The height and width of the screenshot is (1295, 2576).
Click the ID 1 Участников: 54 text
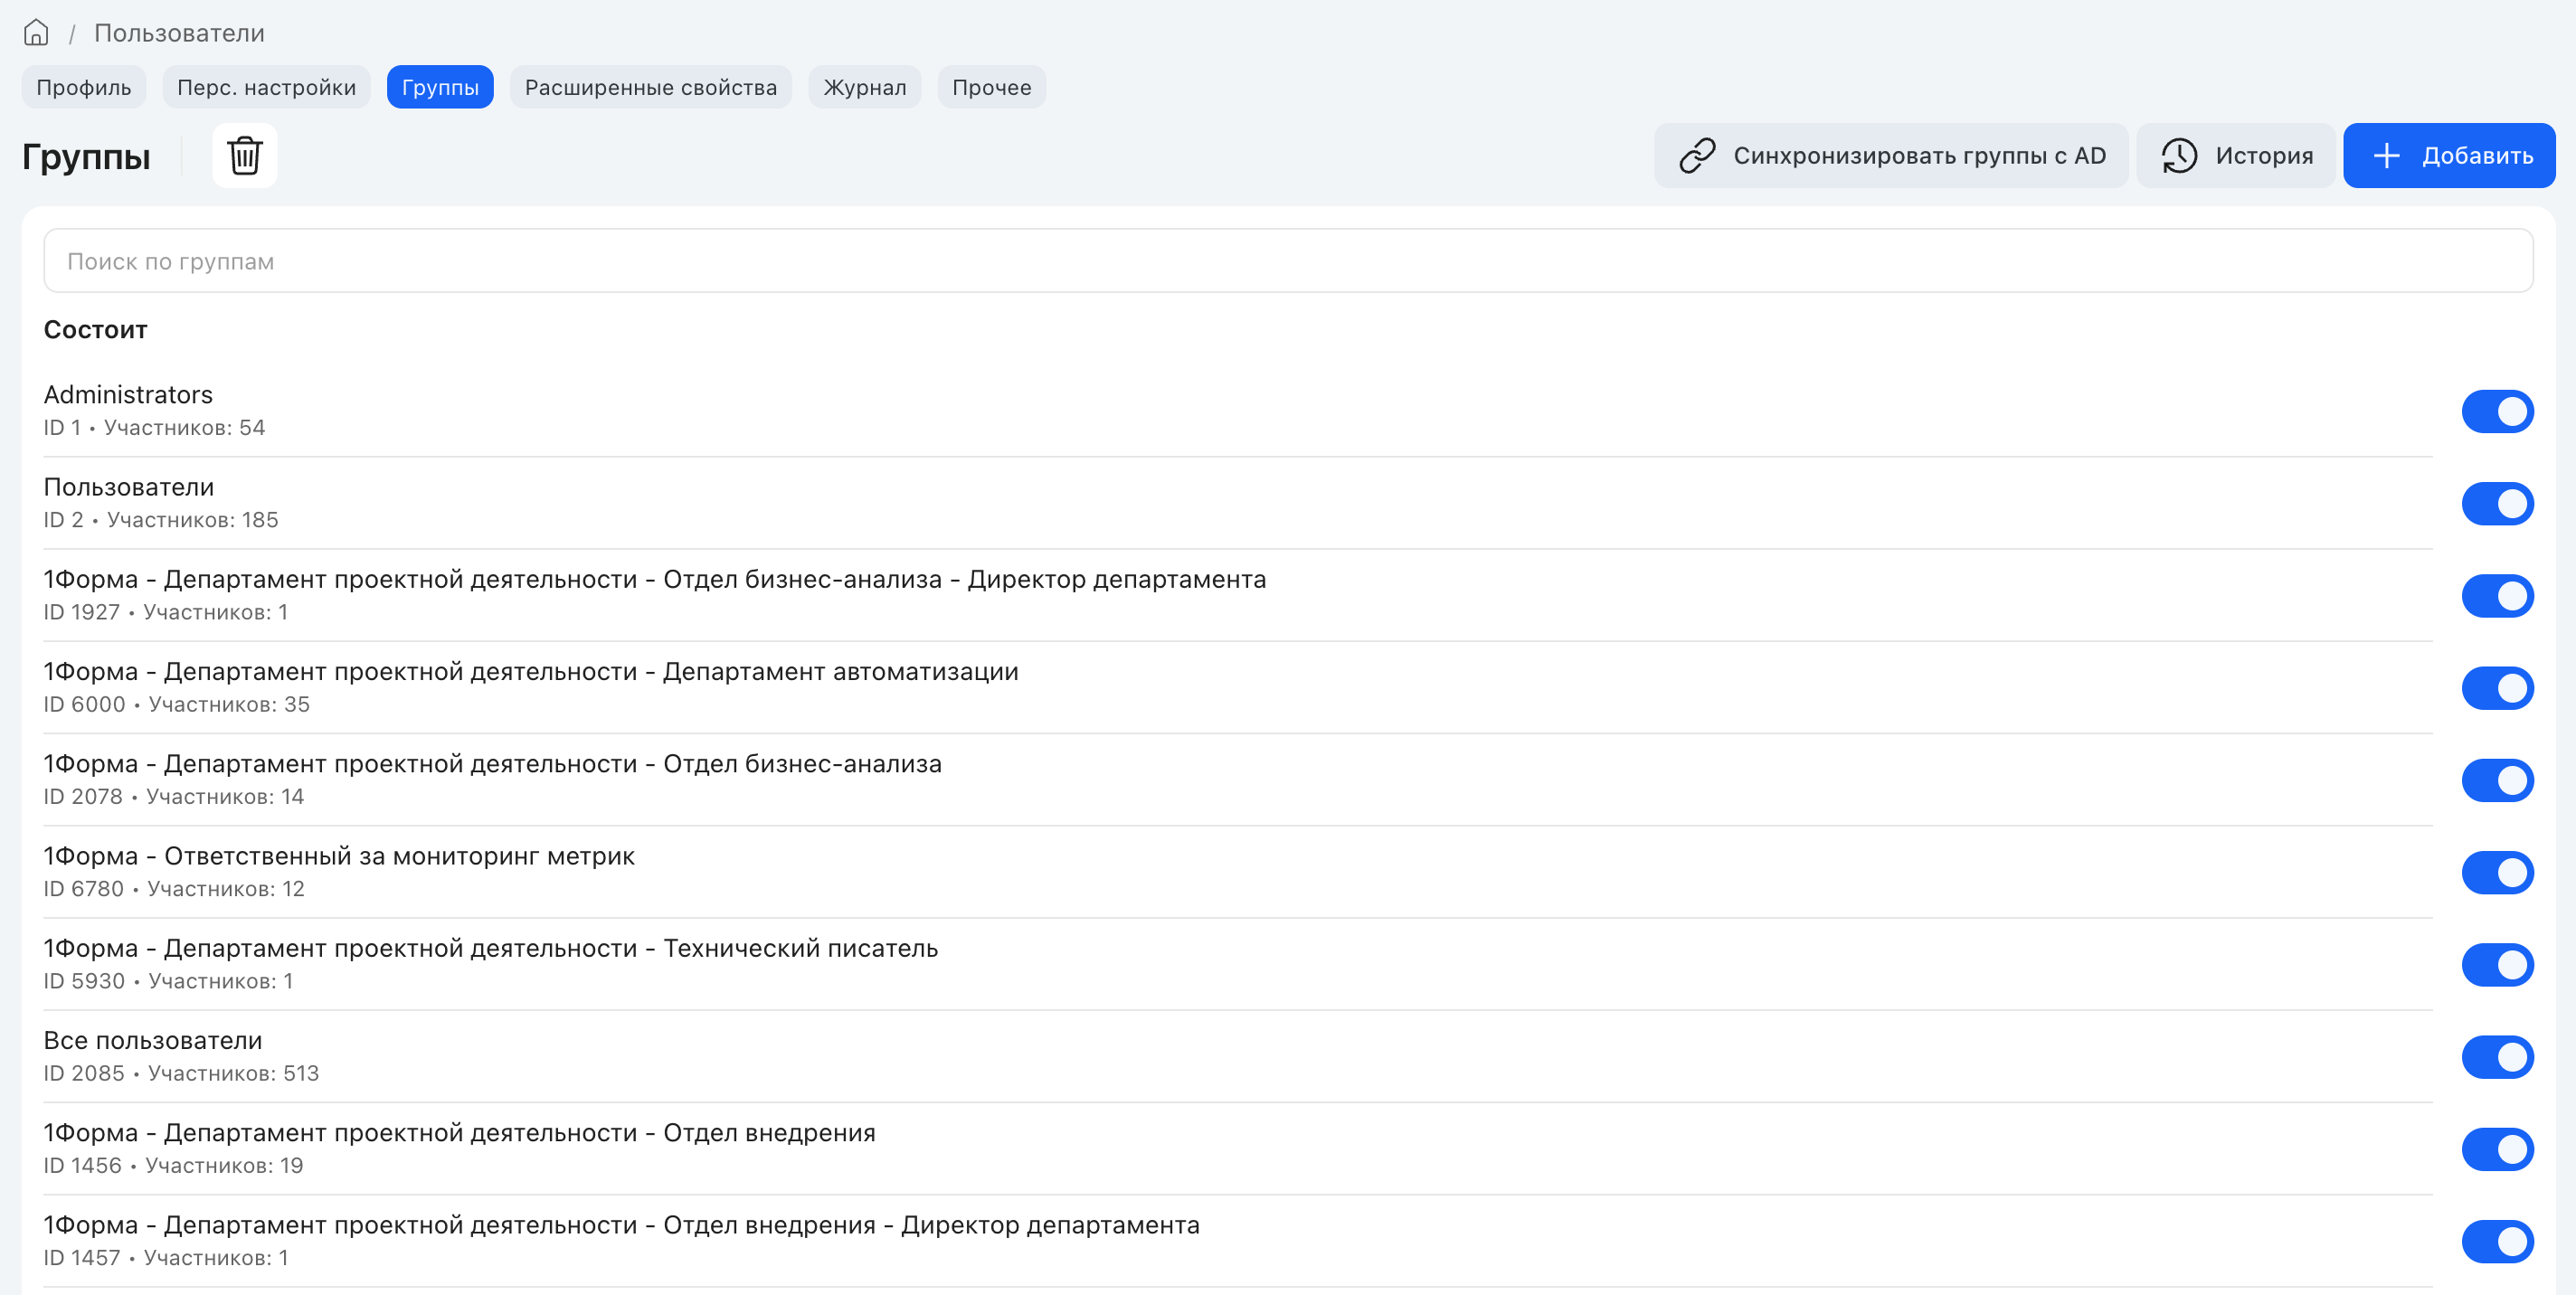pos(154,428)
